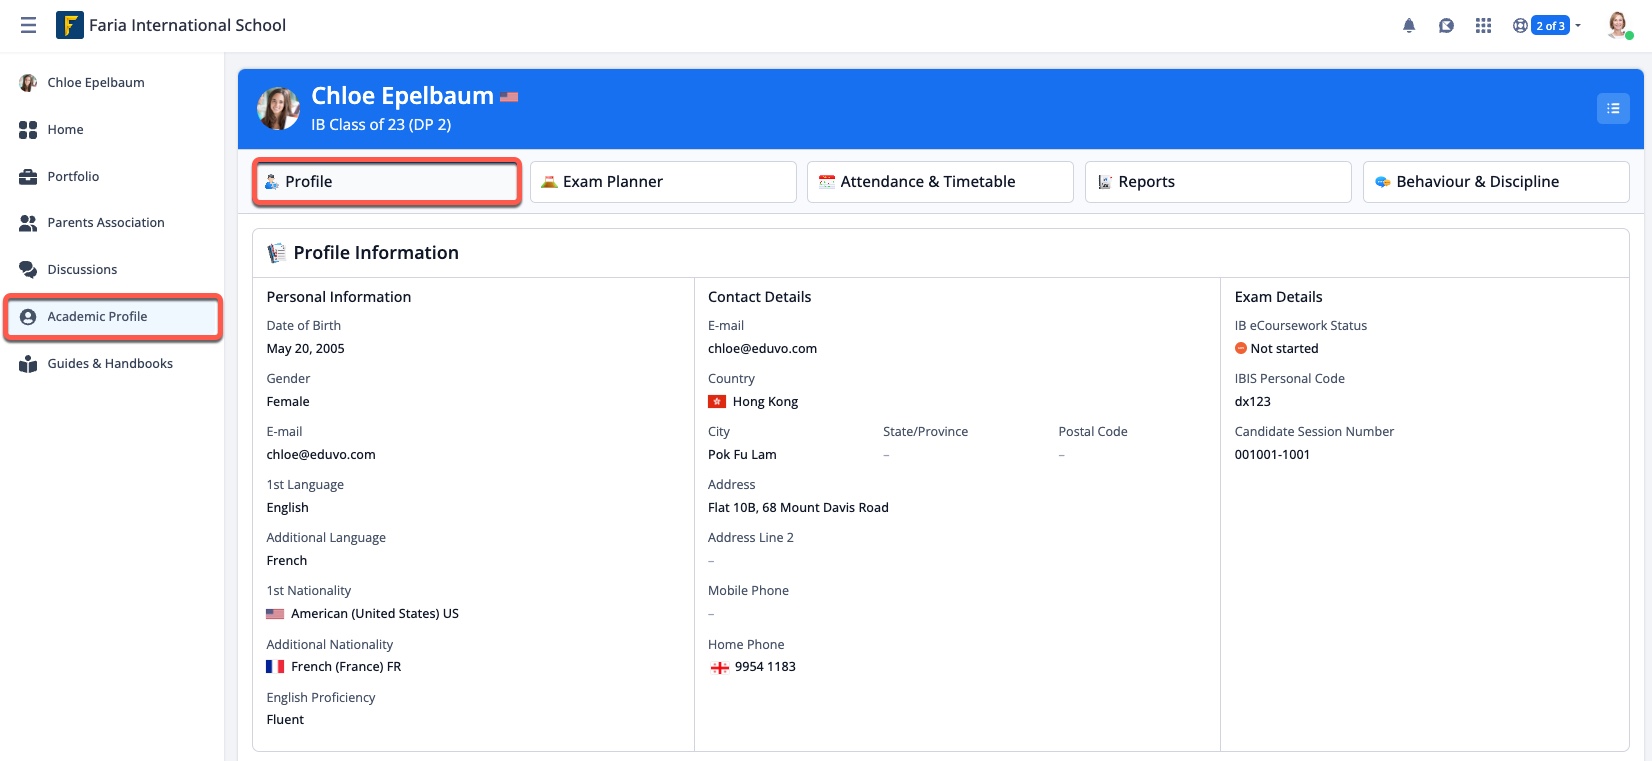1652x761 pixels.
Task: Go to Home in the sidebar
Action: click(x=65, y=130)
